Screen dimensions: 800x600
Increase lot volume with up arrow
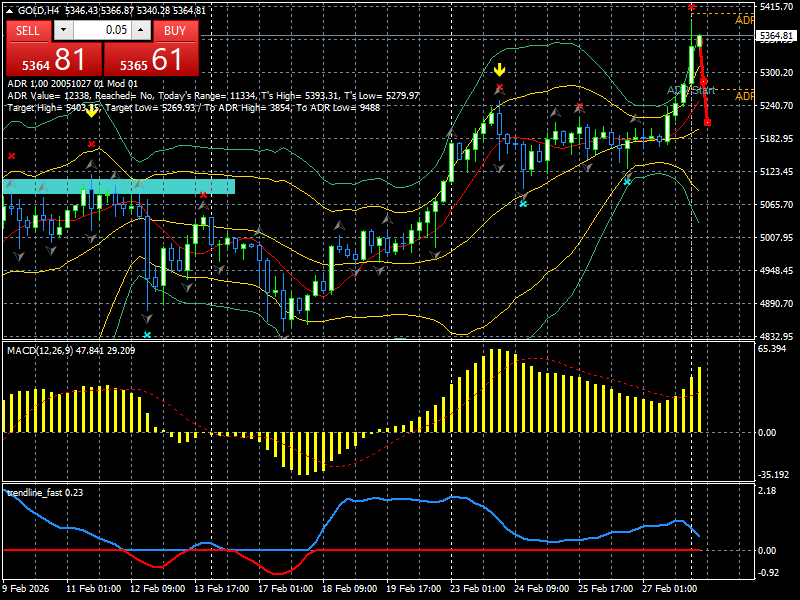click(141, 30)
